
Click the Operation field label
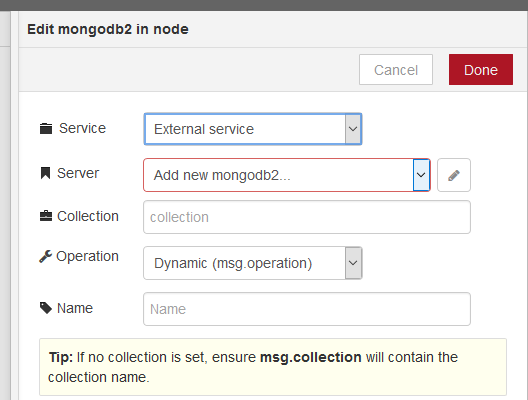(88, 257)
